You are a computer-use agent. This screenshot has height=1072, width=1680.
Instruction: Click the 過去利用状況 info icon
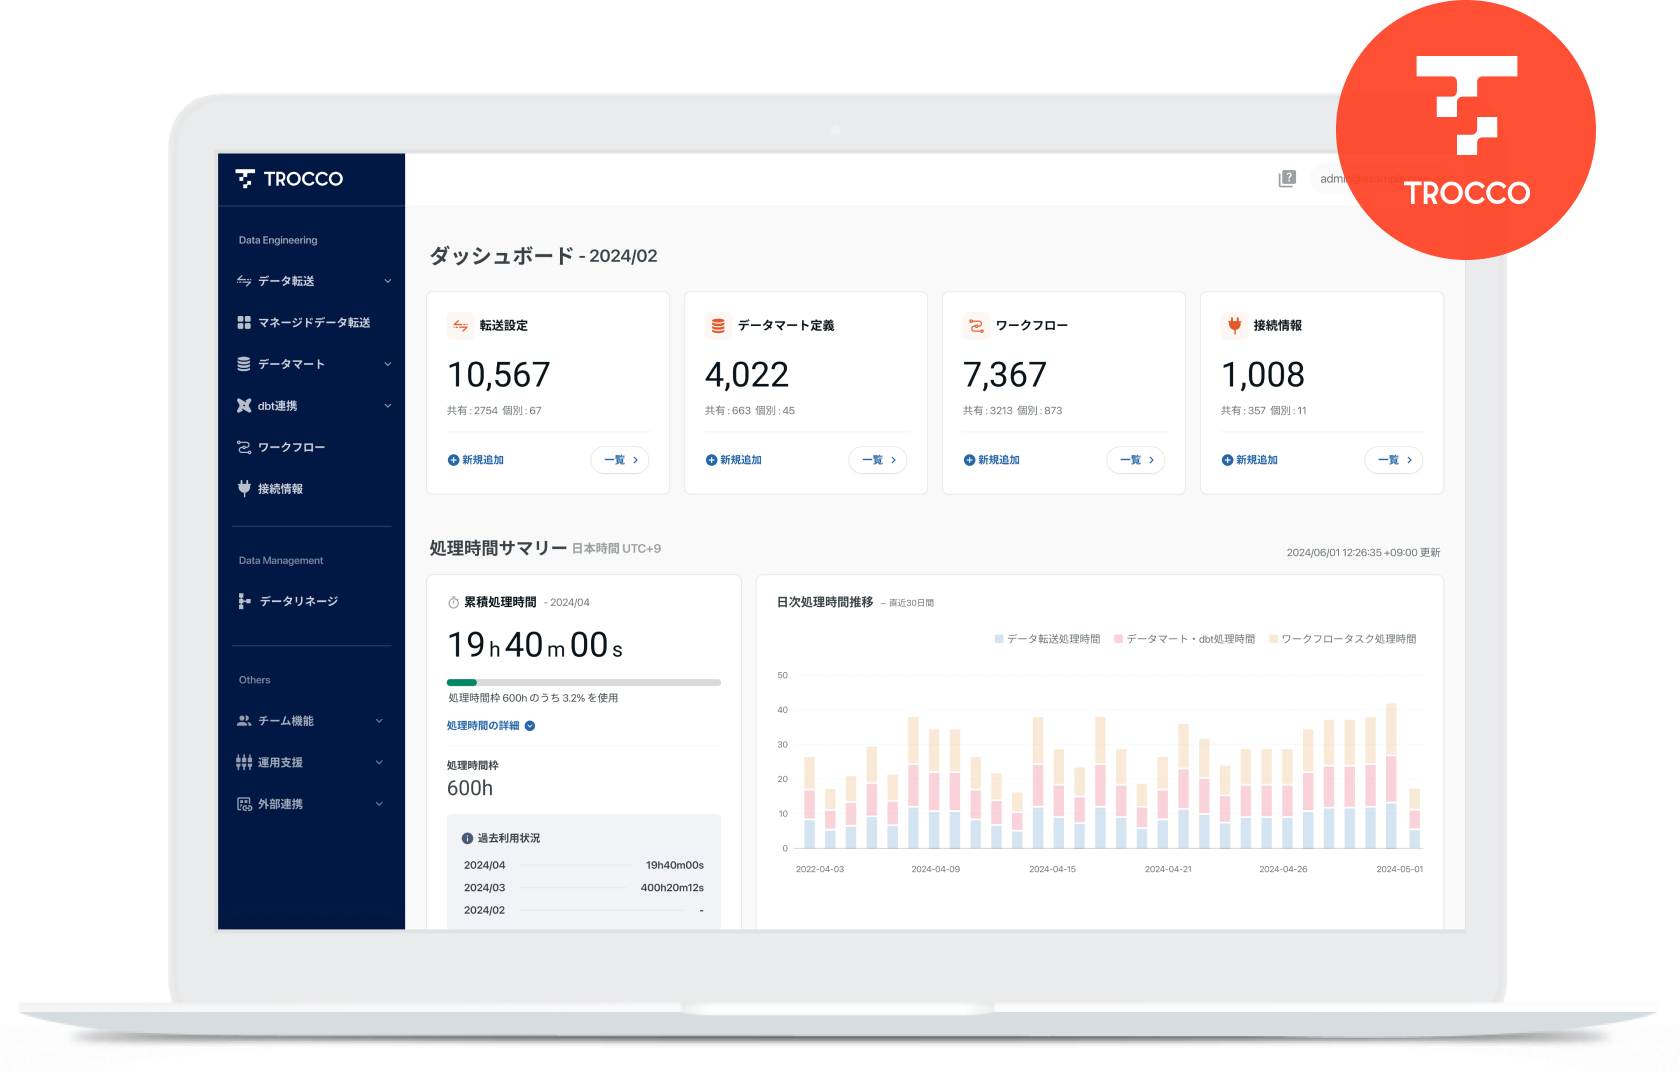click(x=467, y=838)
